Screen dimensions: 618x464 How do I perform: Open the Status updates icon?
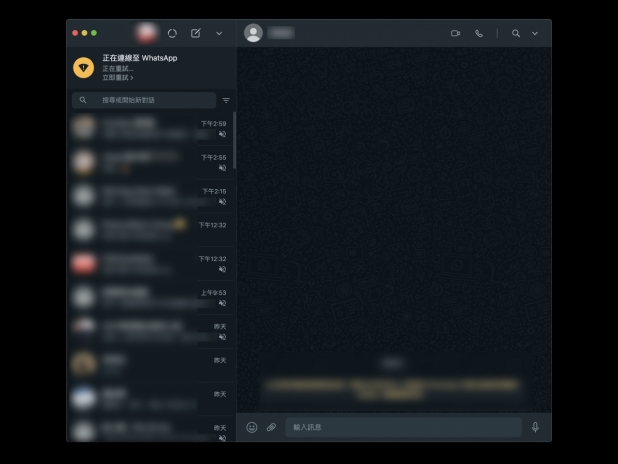(x=172, y=33)
